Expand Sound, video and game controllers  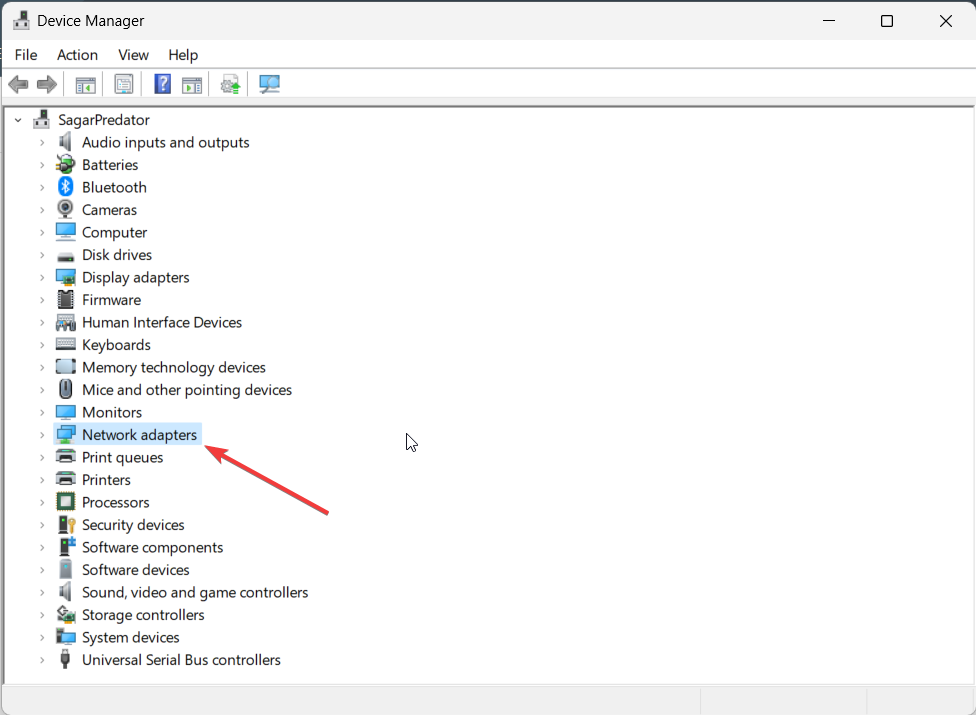(x=42, y=592)
